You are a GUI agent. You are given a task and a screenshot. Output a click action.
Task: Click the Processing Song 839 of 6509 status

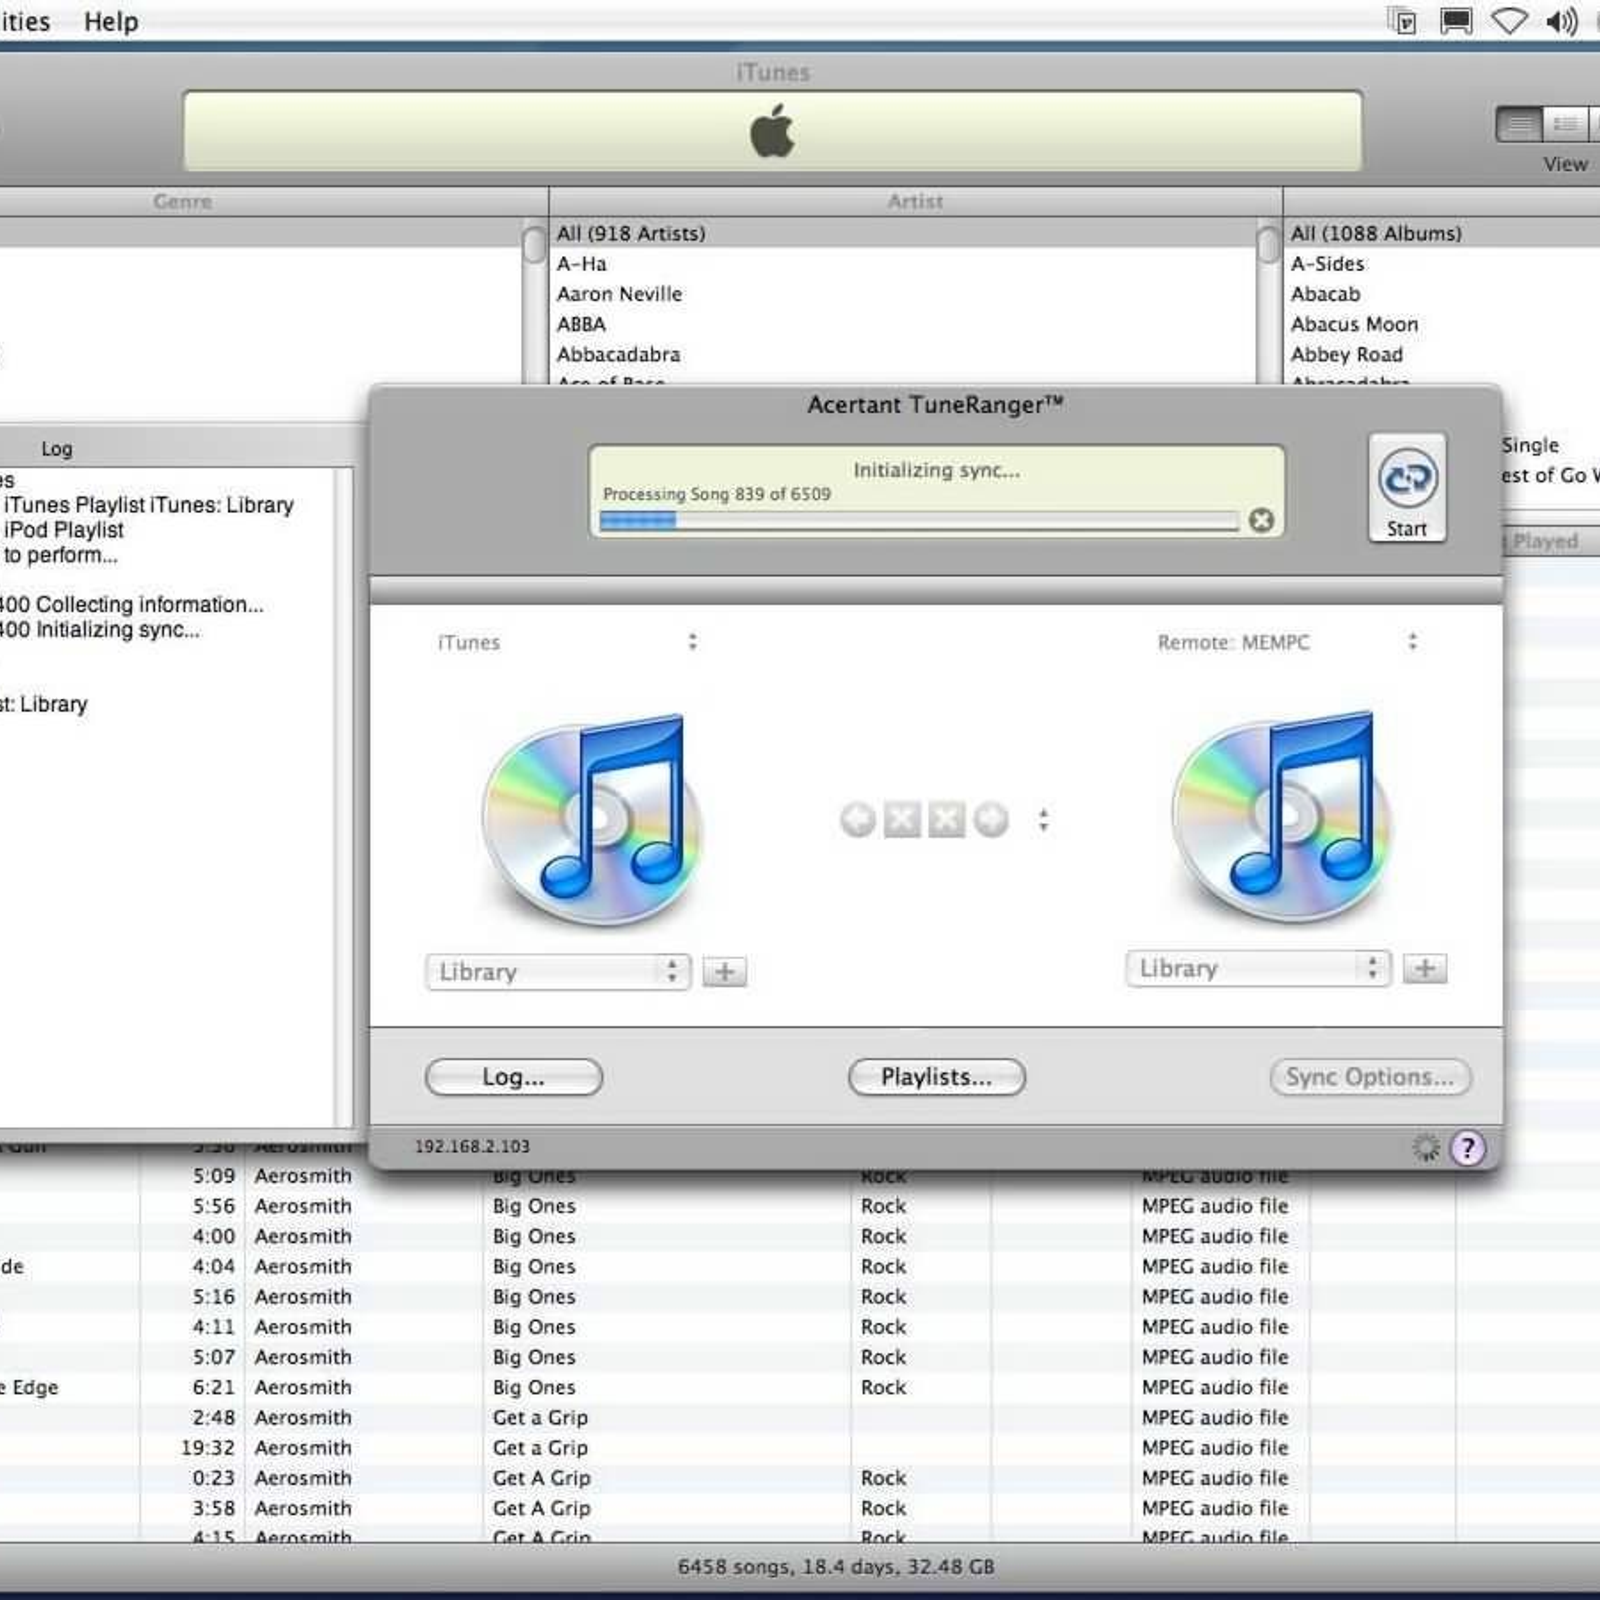pyautogui.click(x=716, y=494)
